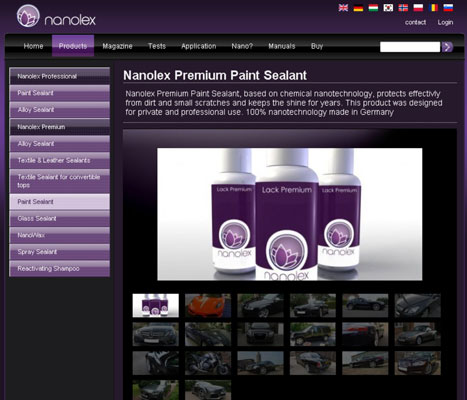The image size is (467, 400).
Task: Open the Magazine menu item
Action: coord(117,46)
